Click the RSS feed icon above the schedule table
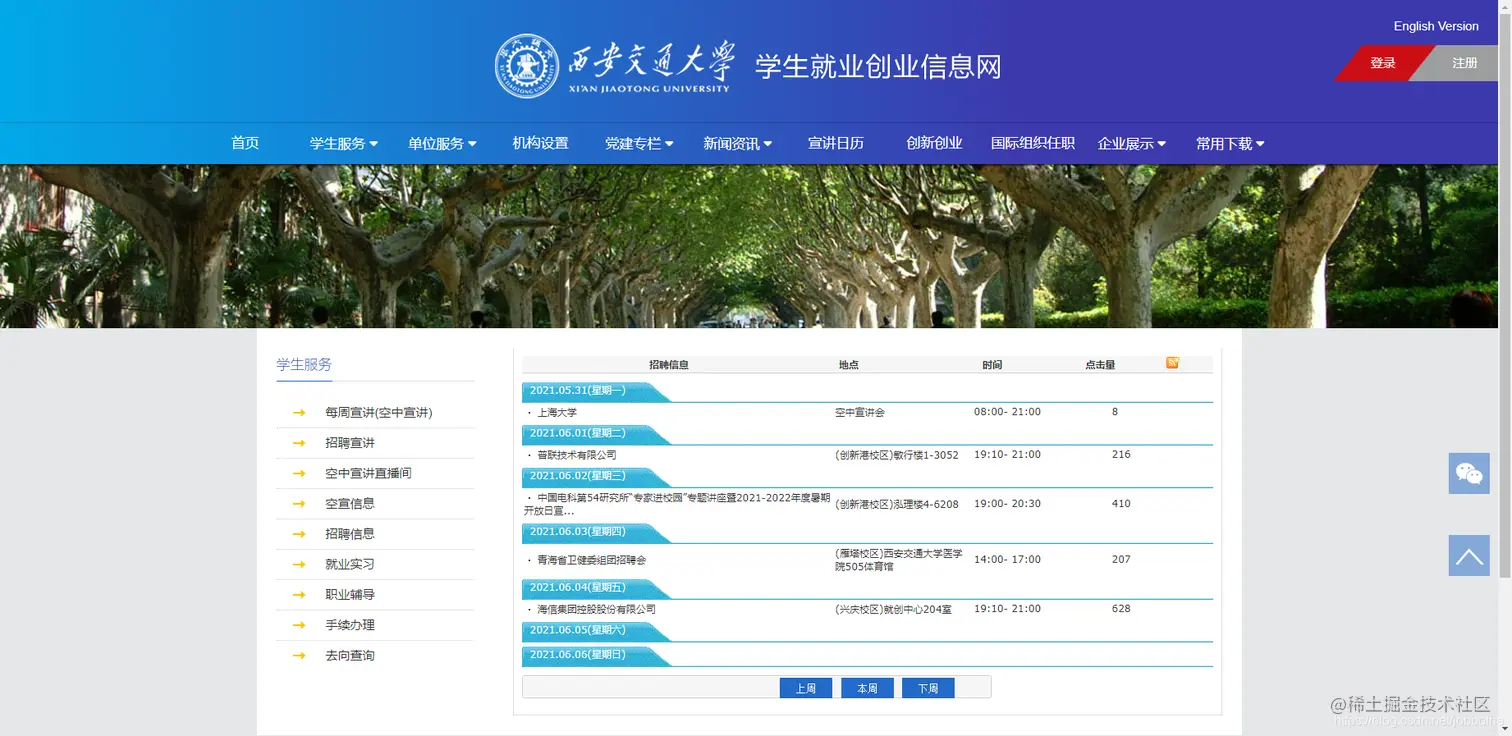This screenshot has height=736, width=1512. [1171, 363]
